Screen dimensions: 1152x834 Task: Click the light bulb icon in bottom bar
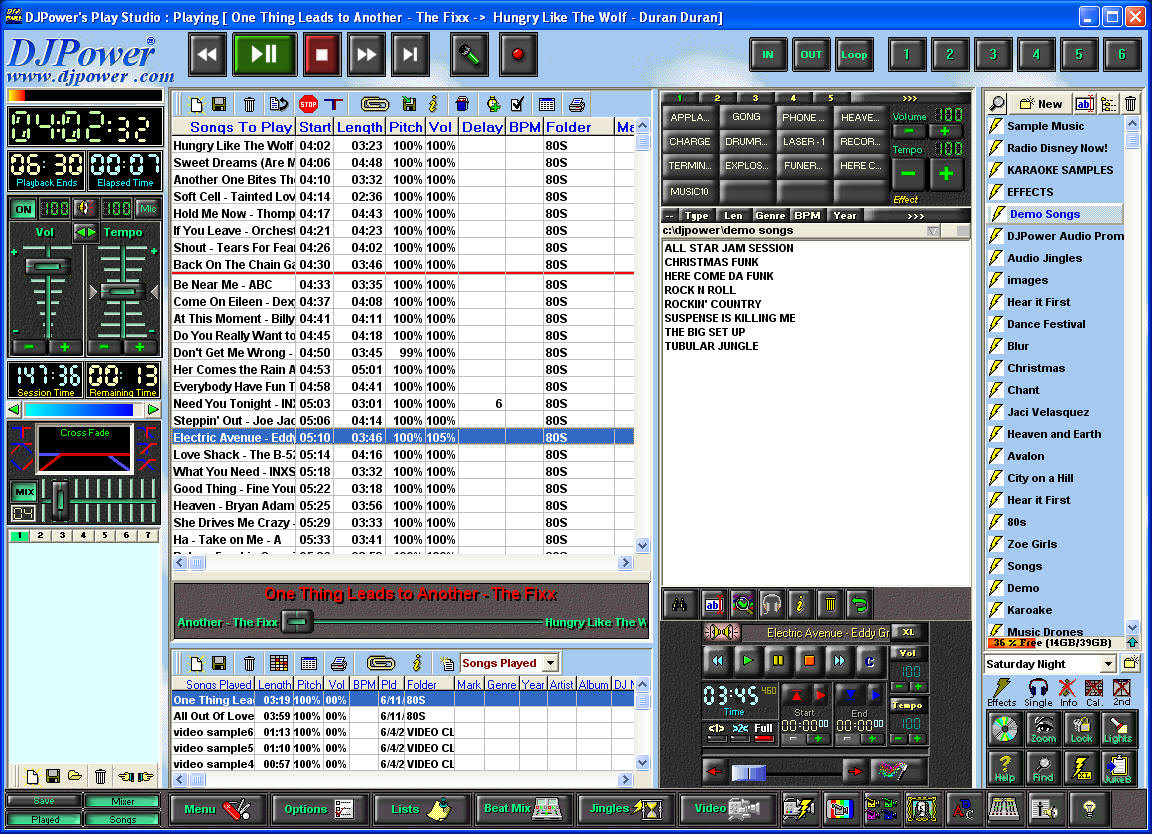1090,809
